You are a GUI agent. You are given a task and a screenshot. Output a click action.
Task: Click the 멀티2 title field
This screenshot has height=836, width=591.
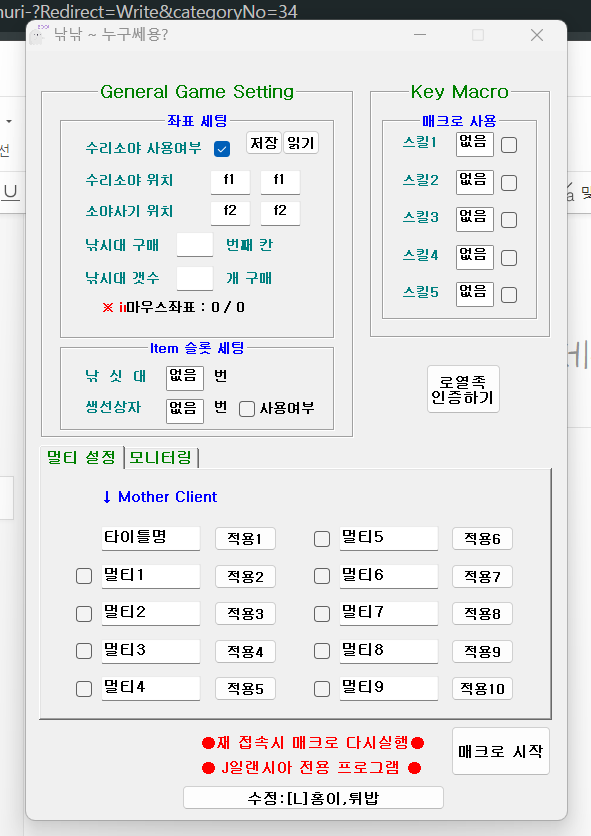tap(151, 614)
